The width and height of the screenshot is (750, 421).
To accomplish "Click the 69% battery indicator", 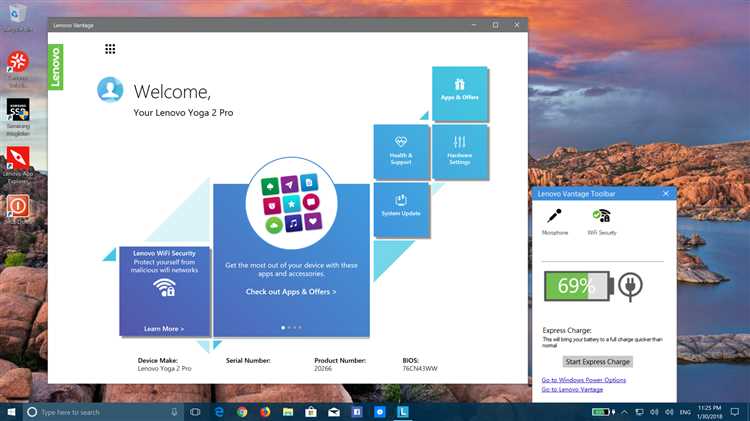I will 579,286.
